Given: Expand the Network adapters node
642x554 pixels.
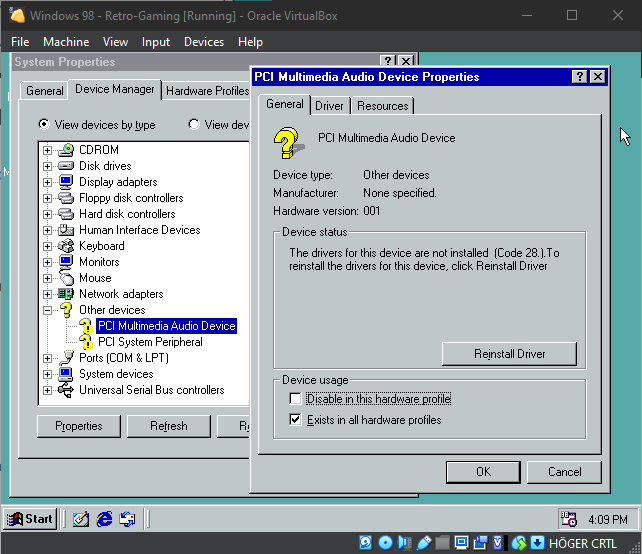Looking at the screenshot, I should (x=47, y=294).
